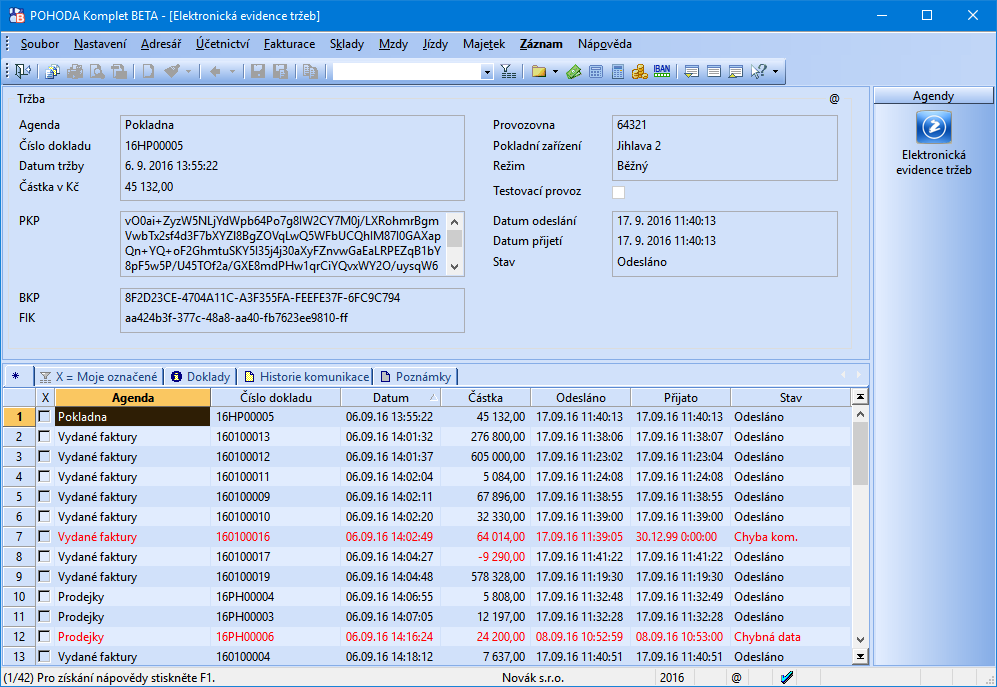Click the IBAN toolbar icon
The height and width of the screenshot is (687, 997).
662,71
